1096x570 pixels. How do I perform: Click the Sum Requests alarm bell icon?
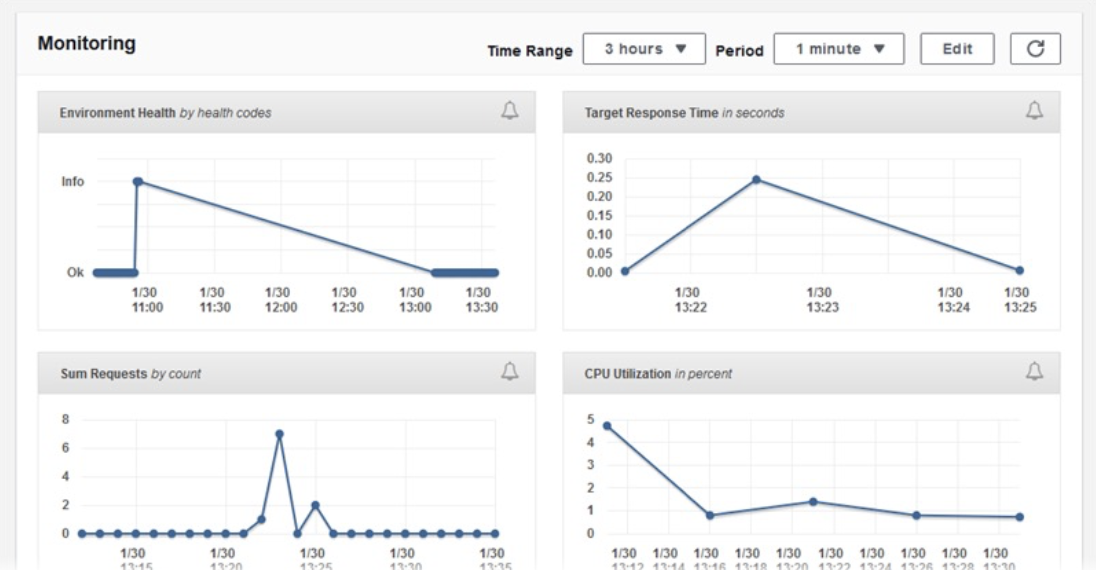(x=510, y=372)
